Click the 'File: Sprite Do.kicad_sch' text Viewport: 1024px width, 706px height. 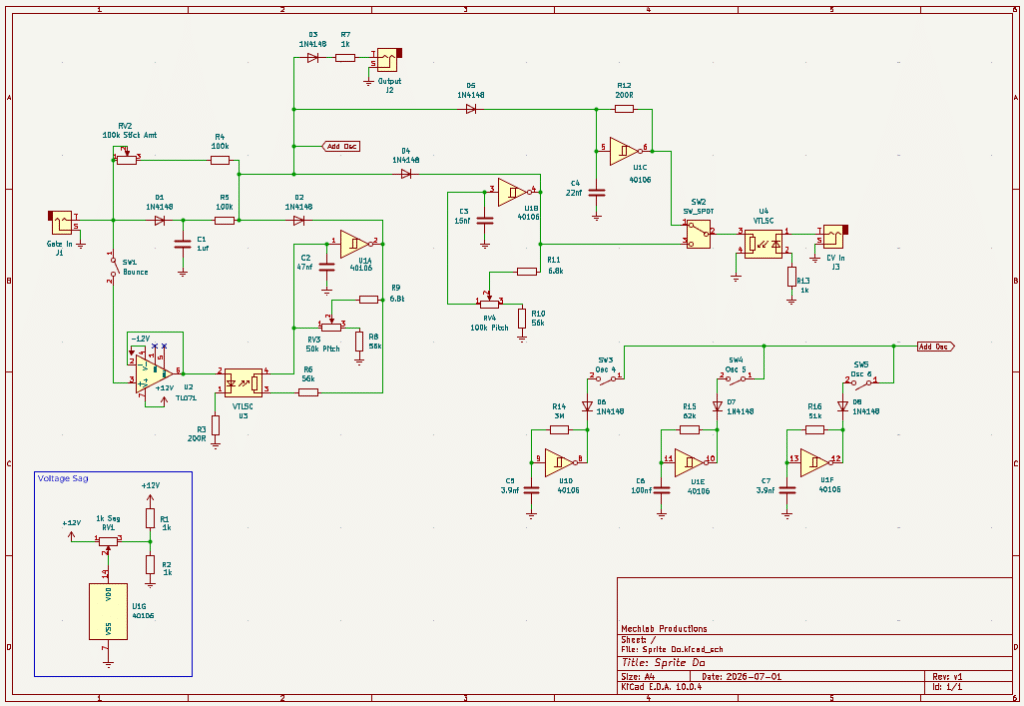[x=672, y=649]
